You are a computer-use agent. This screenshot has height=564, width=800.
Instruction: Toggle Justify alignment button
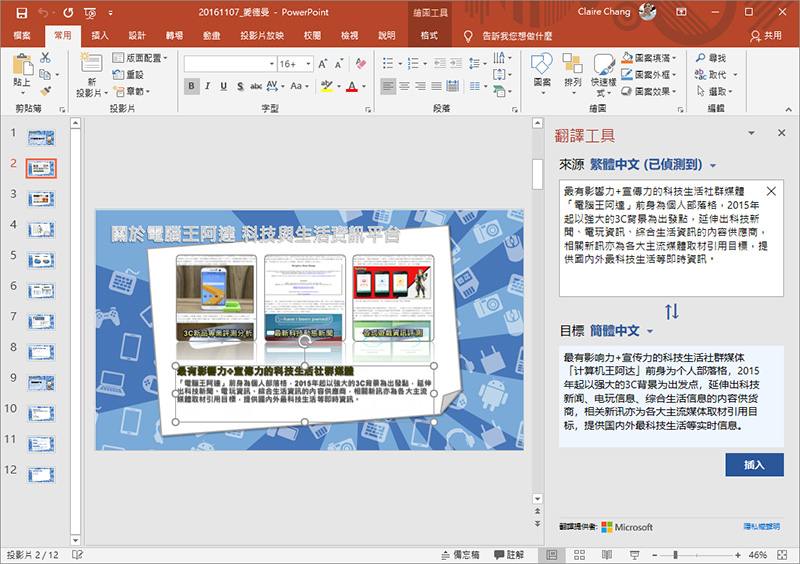point(437,86)
